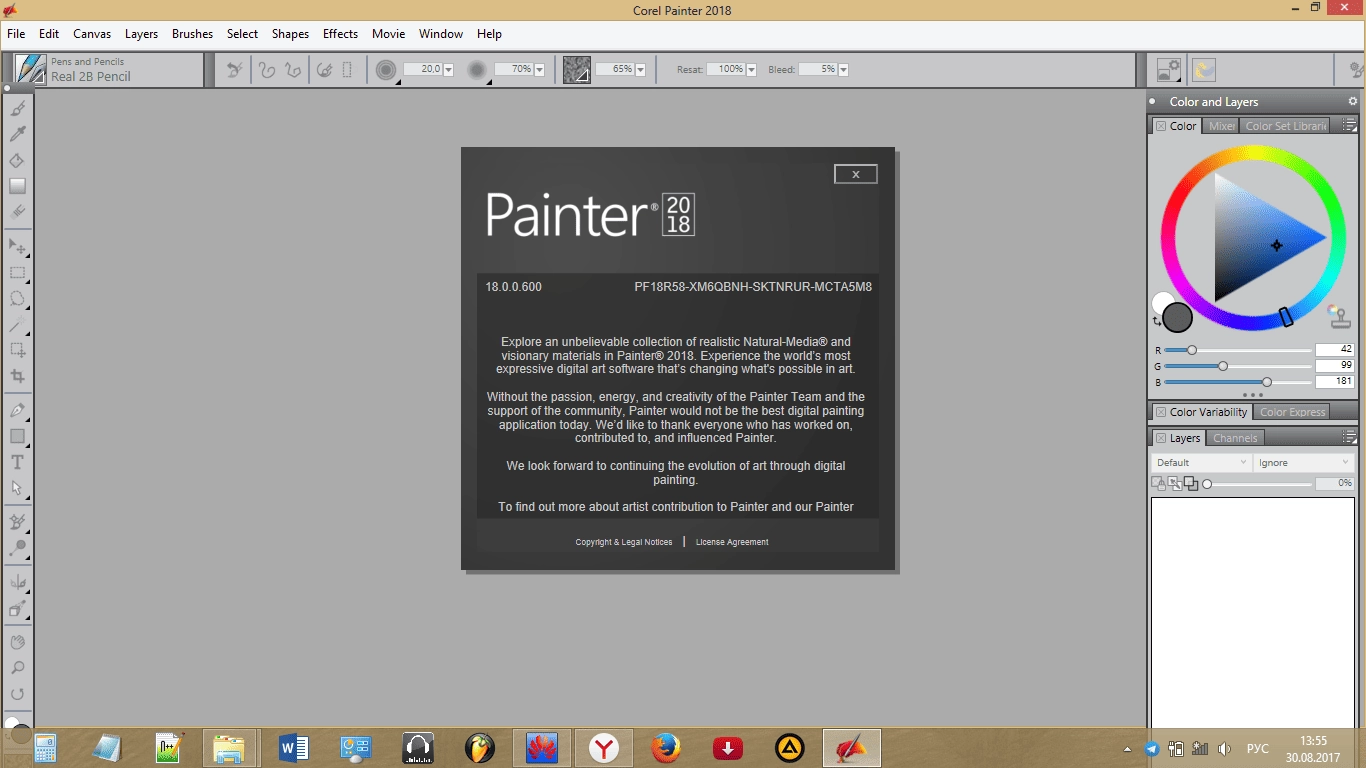Click the paper texture selector swatch
The width and height of the screenshot is (1366, 768).
click(576, 70)
